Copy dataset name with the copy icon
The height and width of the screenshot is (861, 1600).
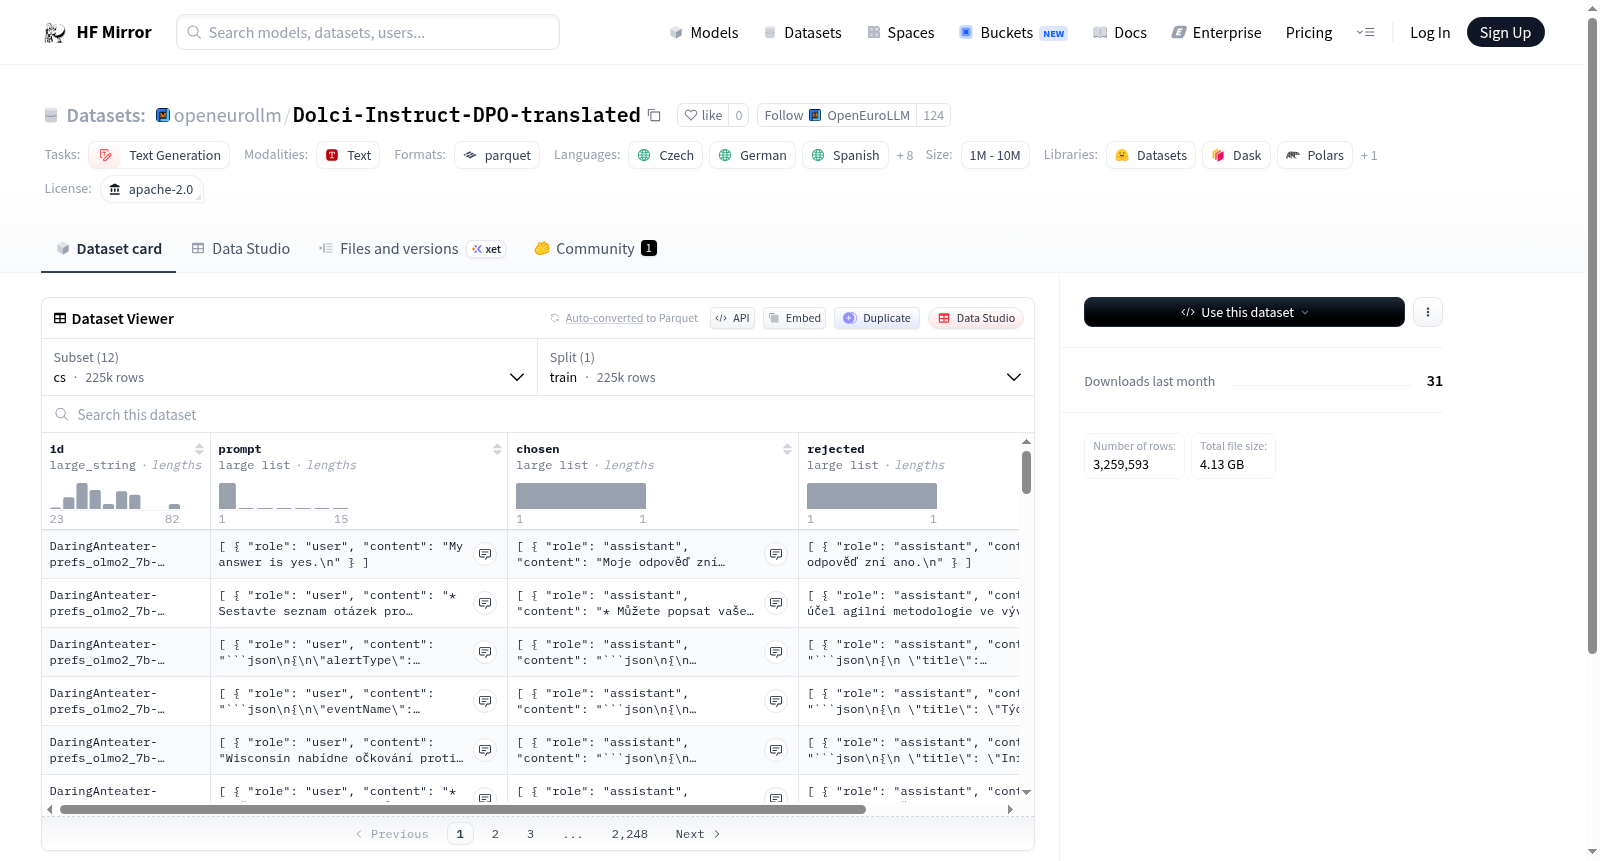[654, 115]
